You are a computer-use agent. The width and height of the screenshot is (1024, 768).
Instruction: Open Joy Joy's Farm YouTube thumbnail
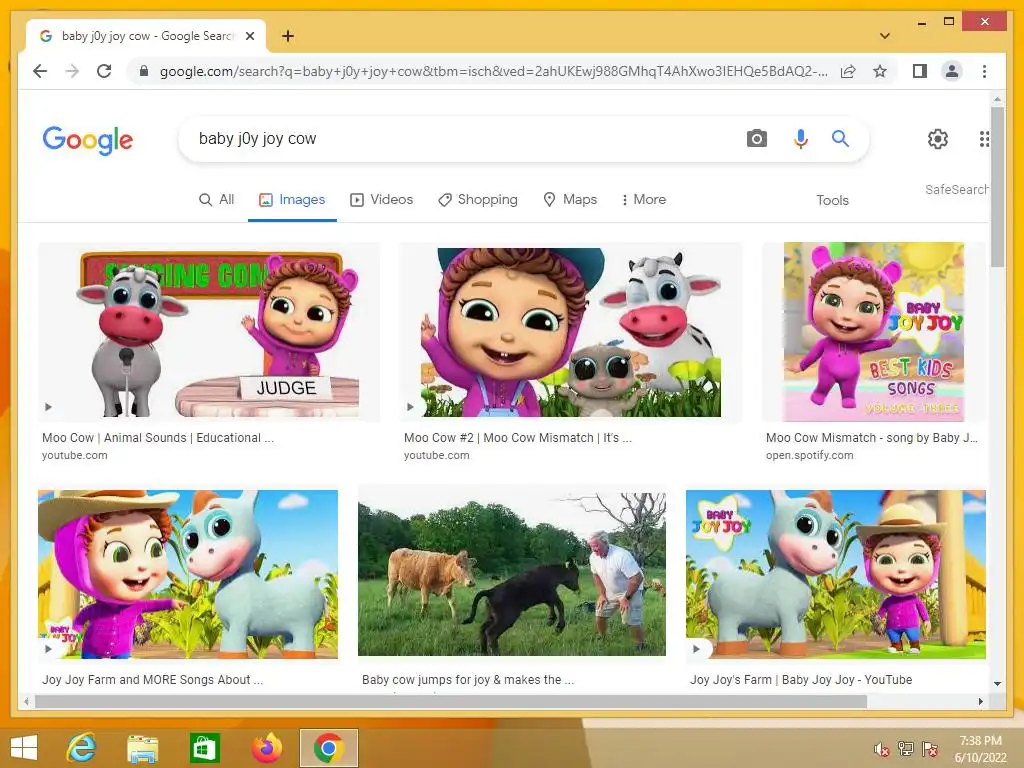pos(836,574)
